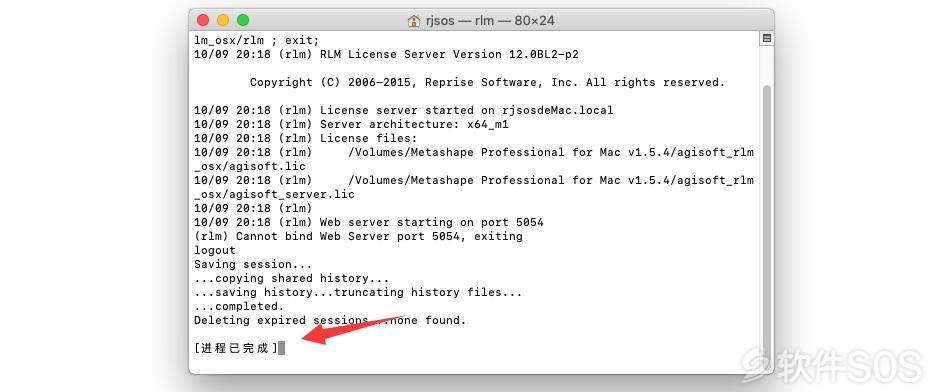Click the '_osx/agisoft_server.lic' path text
The image size is (937, 392).
pyautogui.click(x=274, y=195)
